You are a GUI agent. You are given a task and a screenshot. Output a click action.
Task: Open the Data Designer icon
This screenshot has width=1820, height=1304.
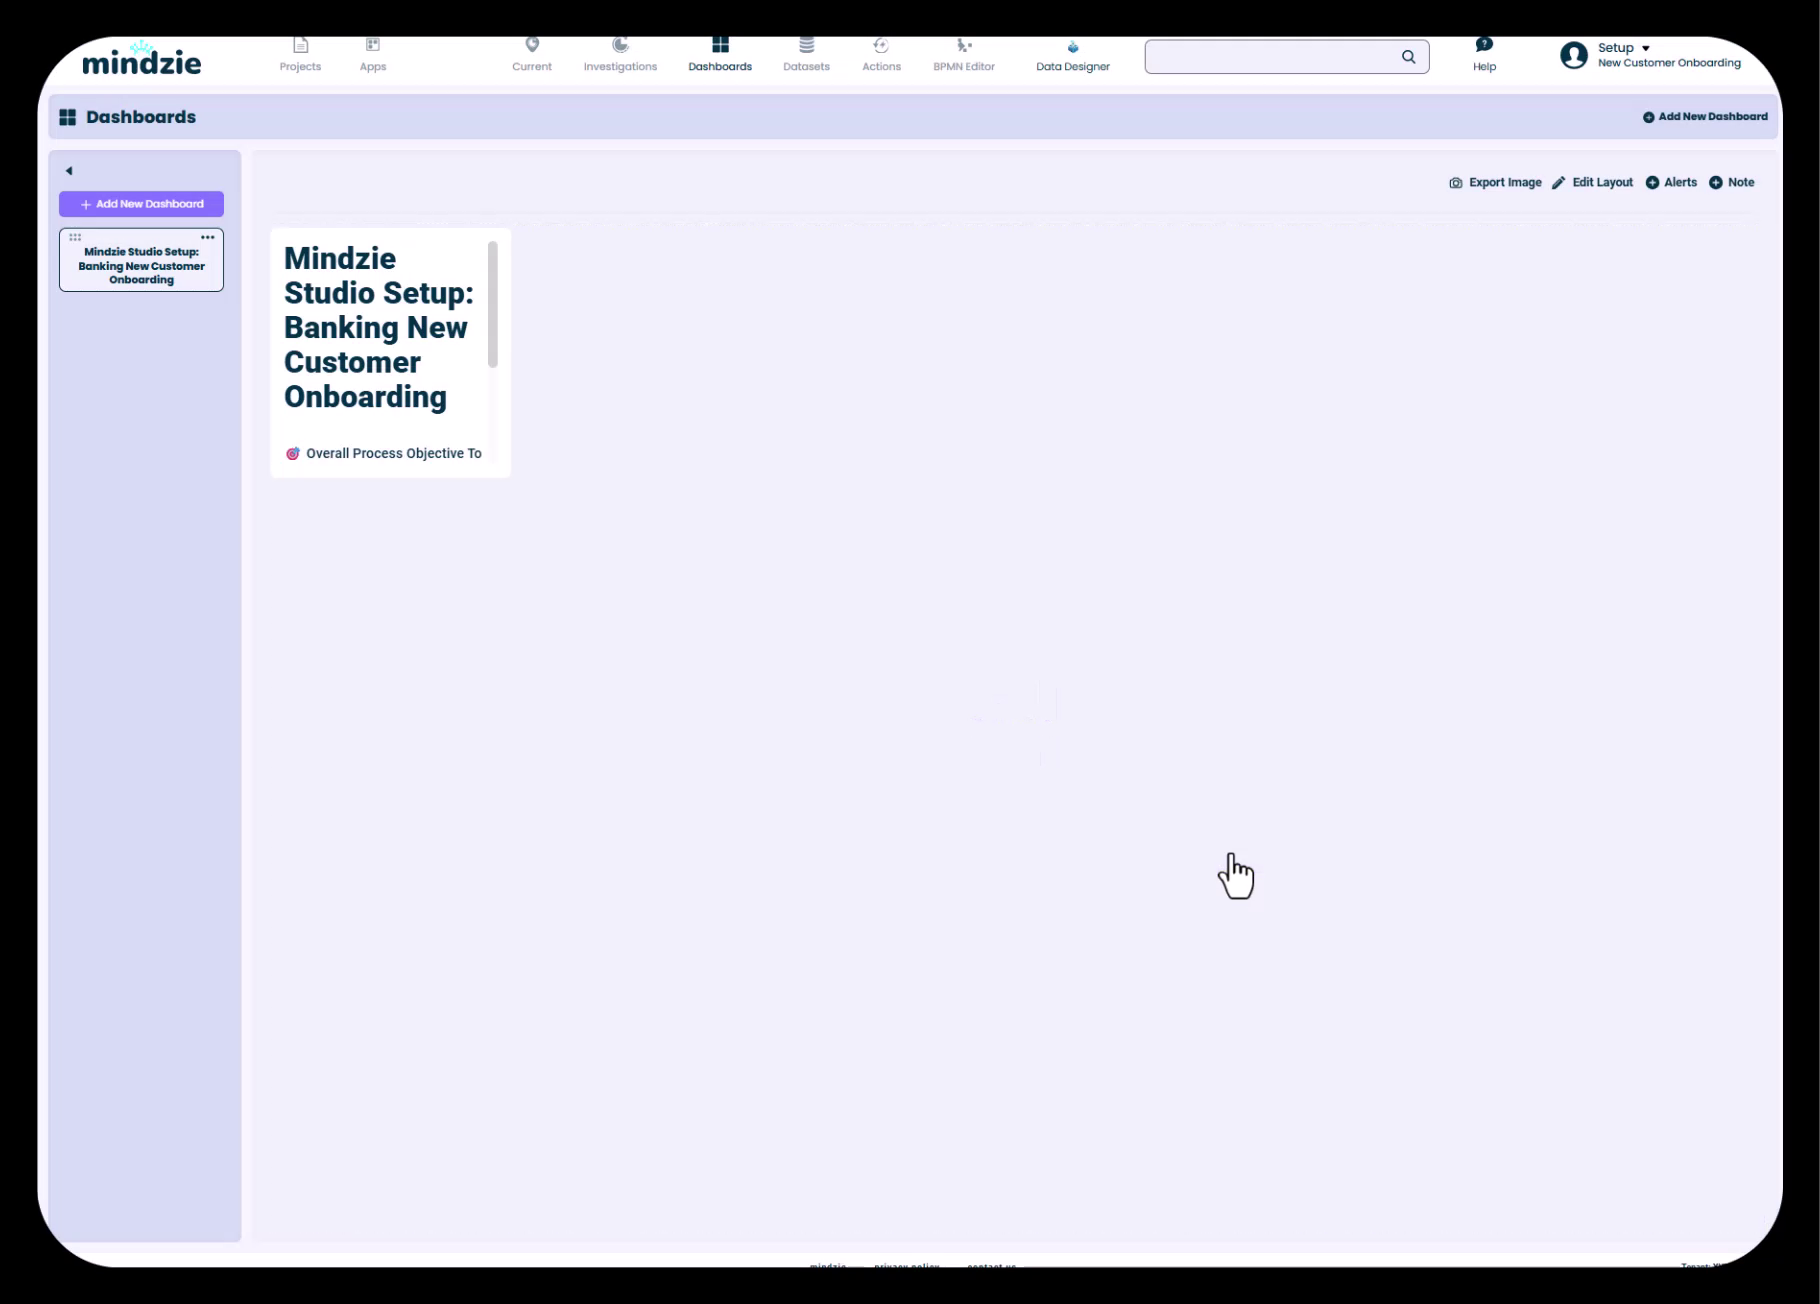point(1072,48)
